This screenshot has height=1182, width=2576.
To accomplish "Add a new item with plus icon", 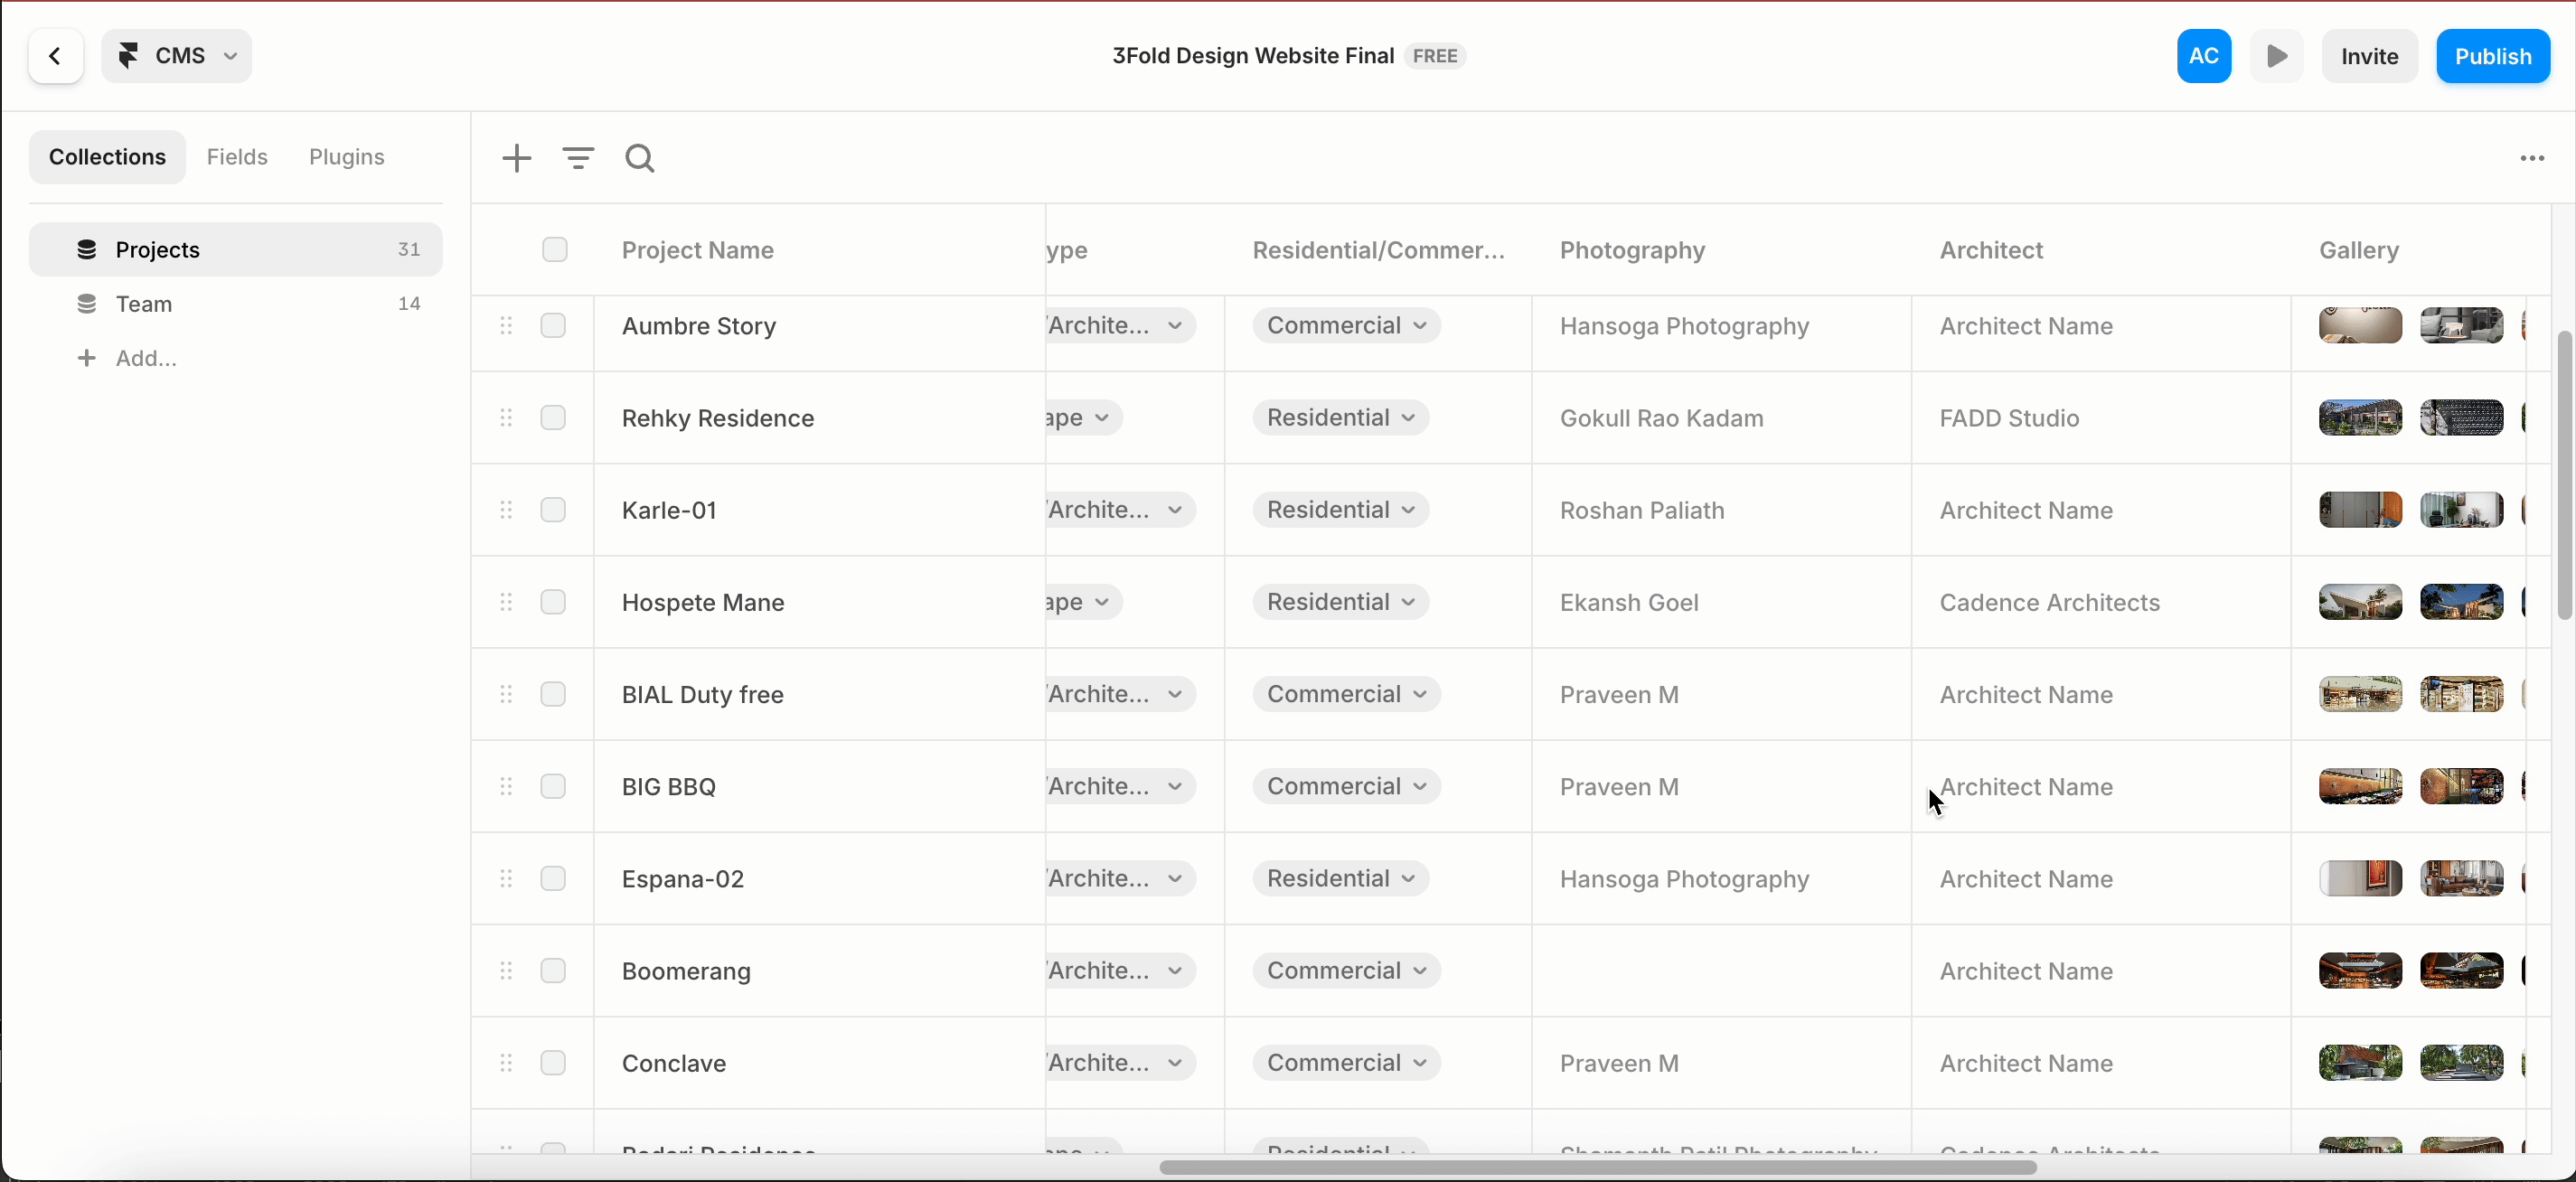I will coord(517,158).
